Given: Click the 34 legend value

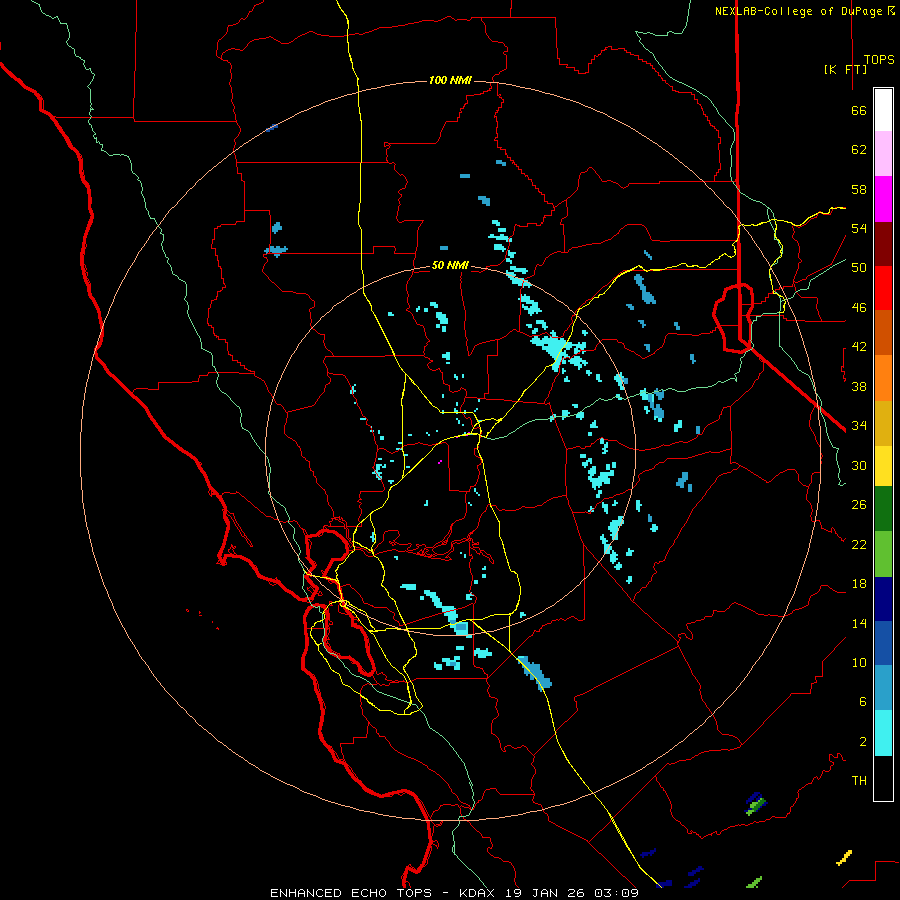Looking at the screenshot, I should tap(859, 426).
